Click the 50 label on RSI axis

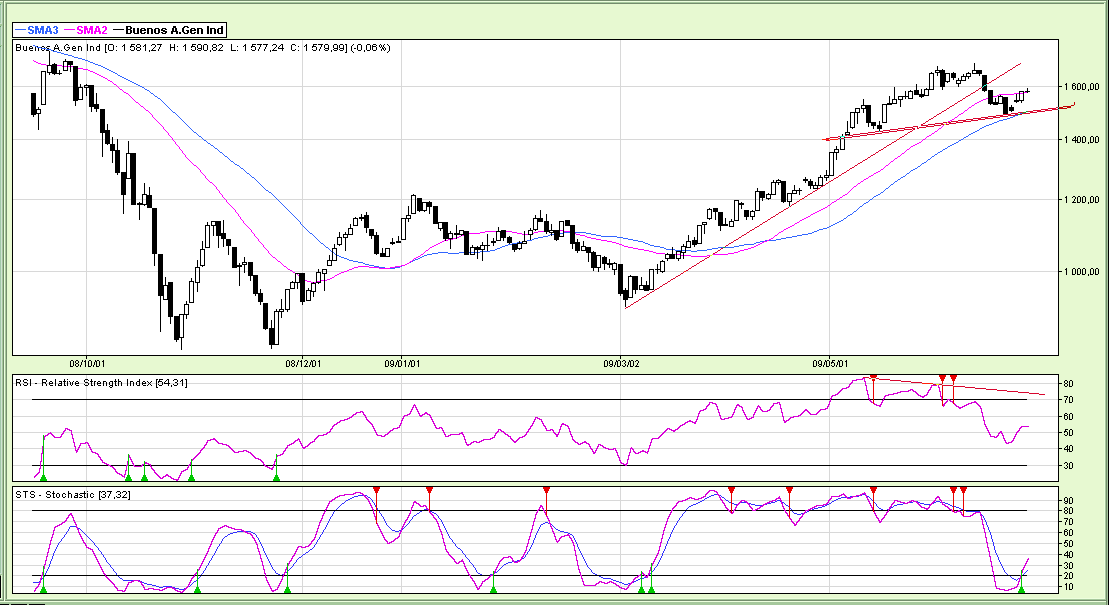pos(1069,433)
